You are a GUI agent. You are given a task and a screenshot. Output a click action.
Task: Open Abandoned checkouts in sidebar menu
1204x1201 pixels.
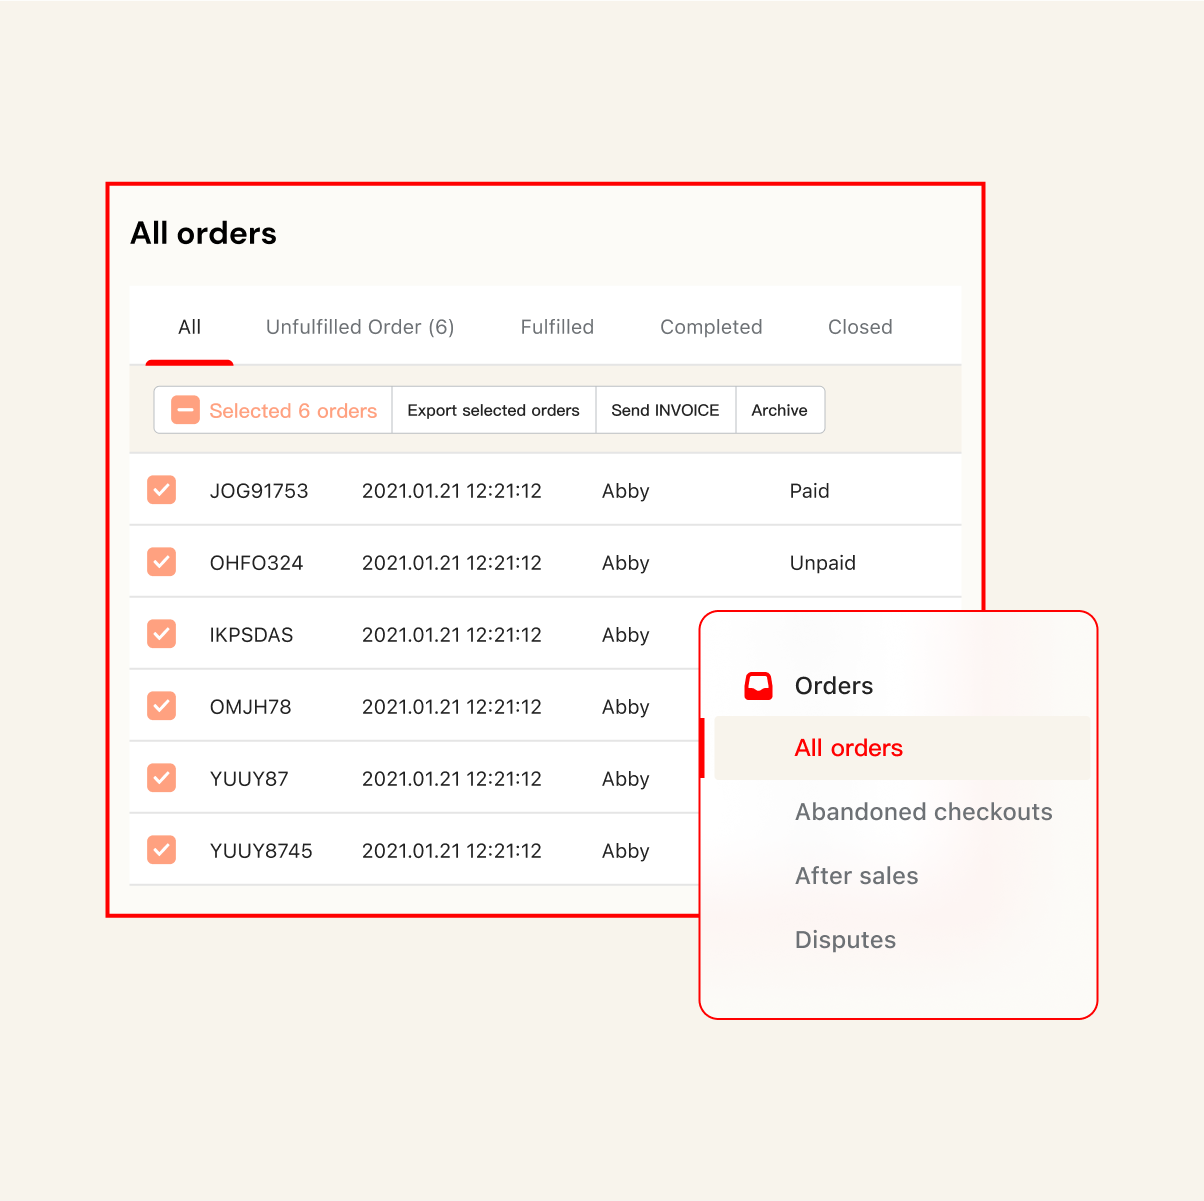coord(923,812)
